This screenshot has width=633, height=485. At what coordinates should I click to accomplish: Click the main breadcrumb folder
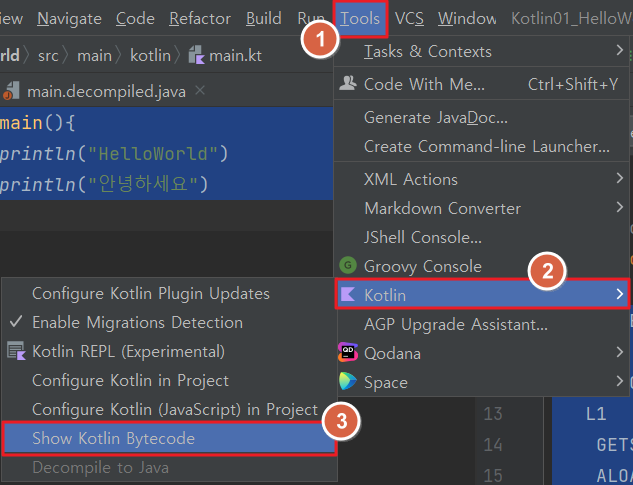tap(94, 55)
